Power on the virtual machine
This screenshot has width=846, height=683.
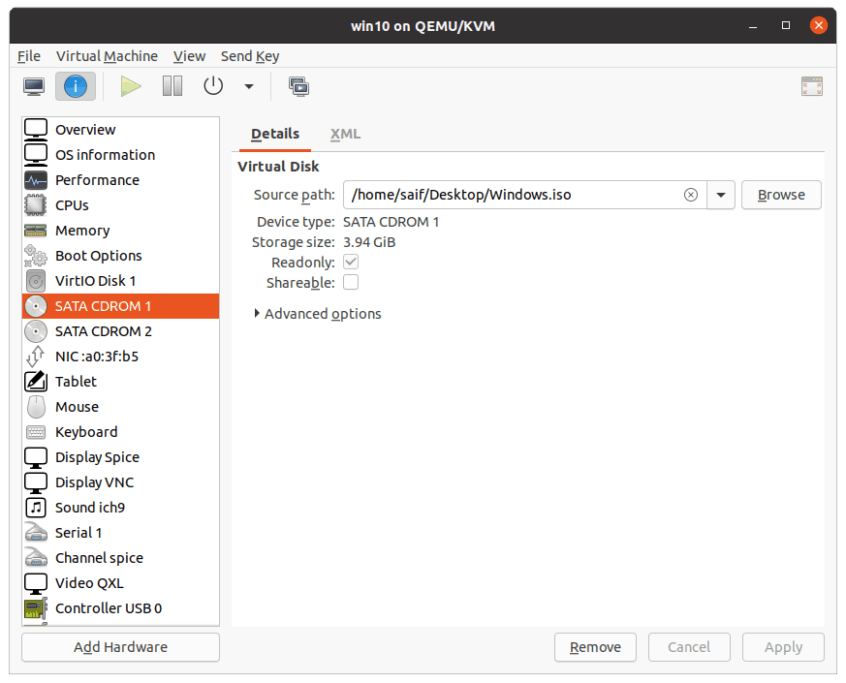click(131, 86)
